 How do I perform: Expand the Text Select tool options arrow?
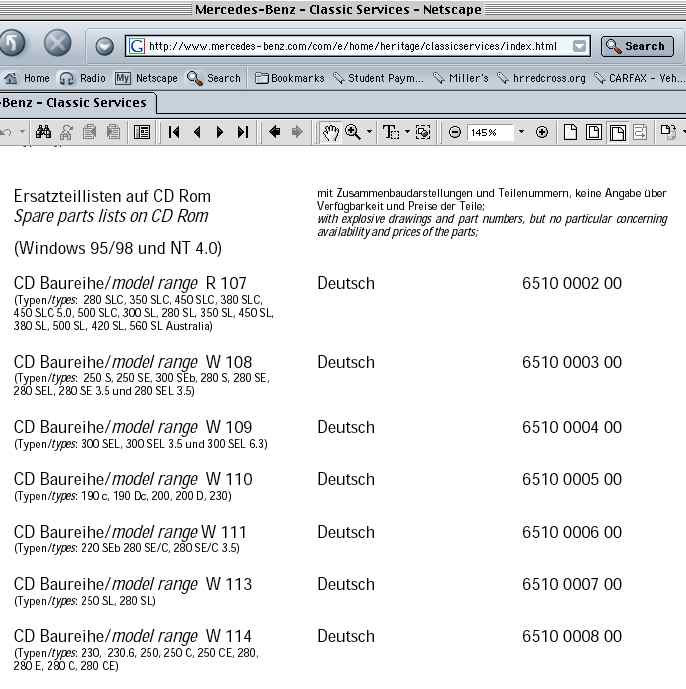(407, 131)
